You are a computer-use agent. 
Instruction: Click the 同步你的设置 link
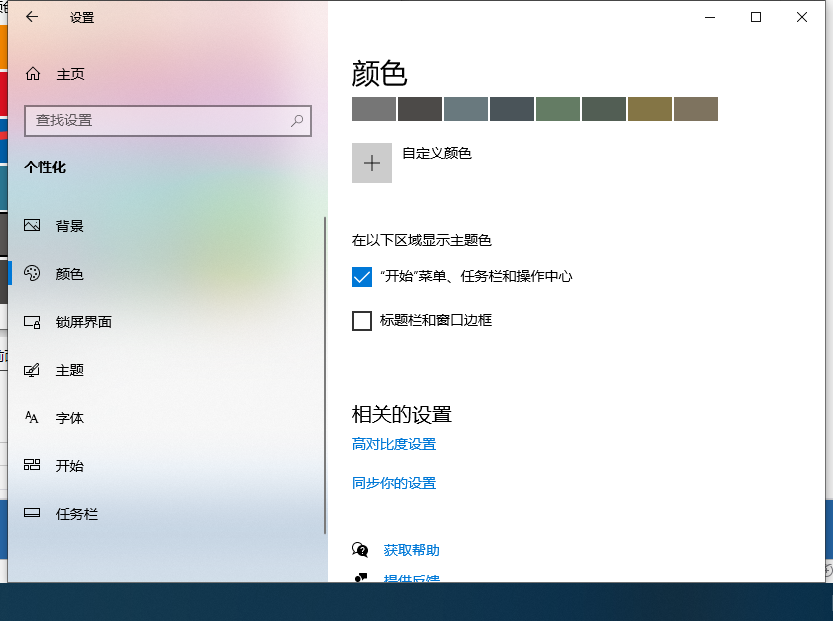click(x=394, y=482)
